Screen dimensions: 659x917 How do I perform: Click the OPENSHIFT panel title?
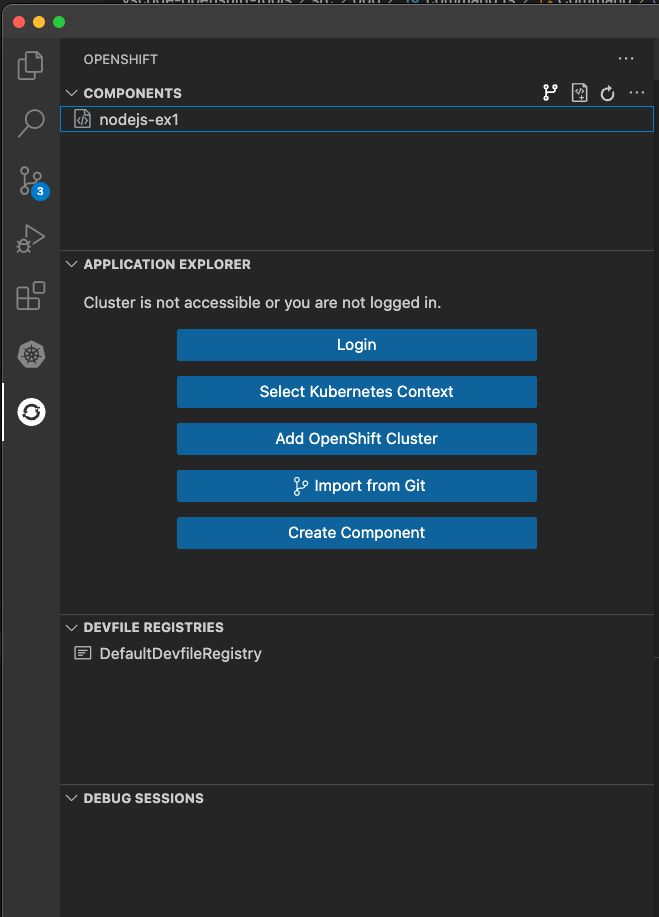(120, 59)
